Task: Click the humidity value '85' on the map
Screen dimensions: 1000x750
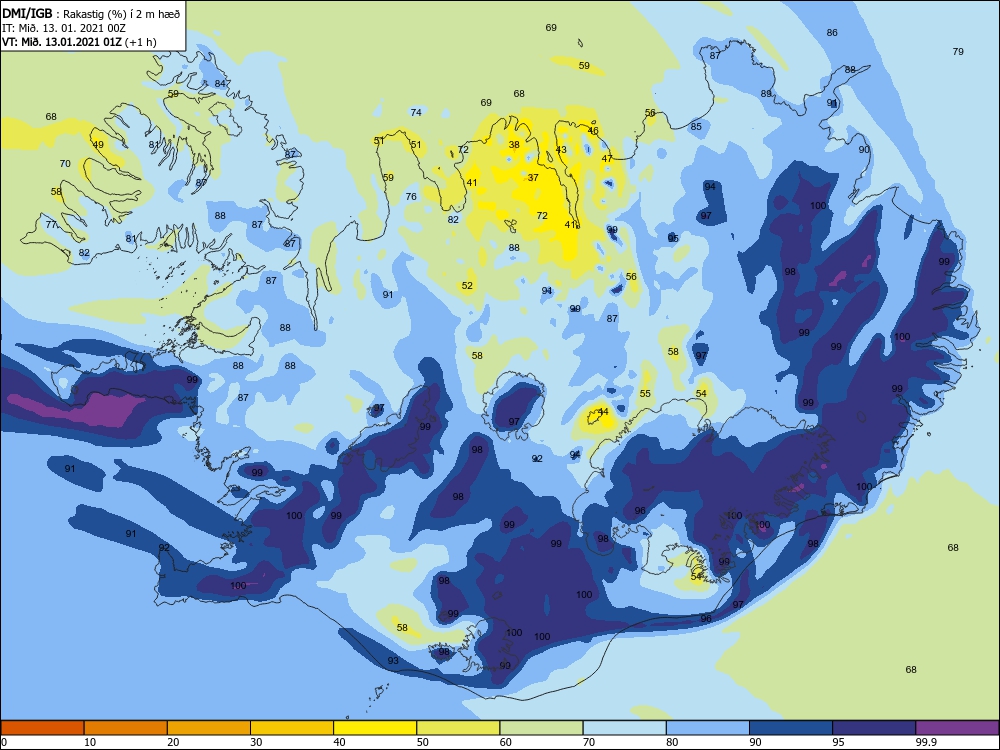Action: [x=696, y=126]
